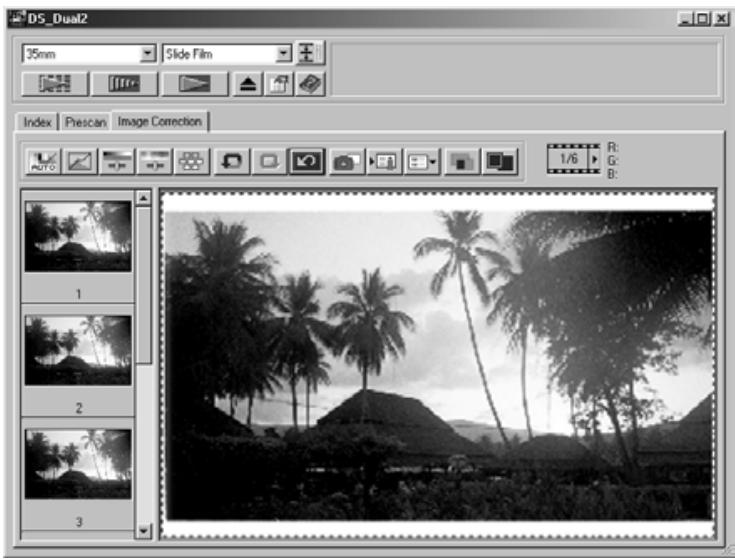Open the Preferences dialog icon
This screenshot has height=559, width=735.
[x=278, y=84]
